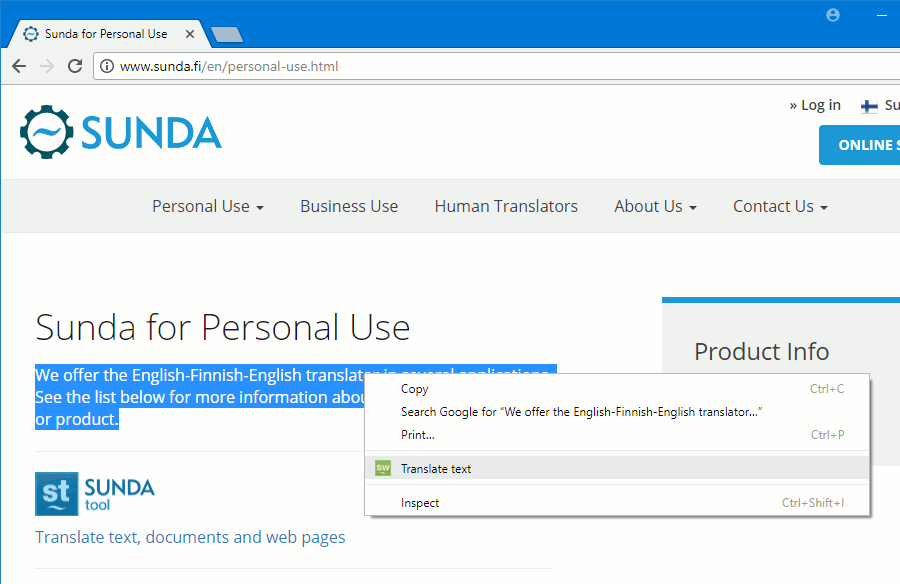Click the ONLINE button
Screen dimensions: 900x584
859,145
